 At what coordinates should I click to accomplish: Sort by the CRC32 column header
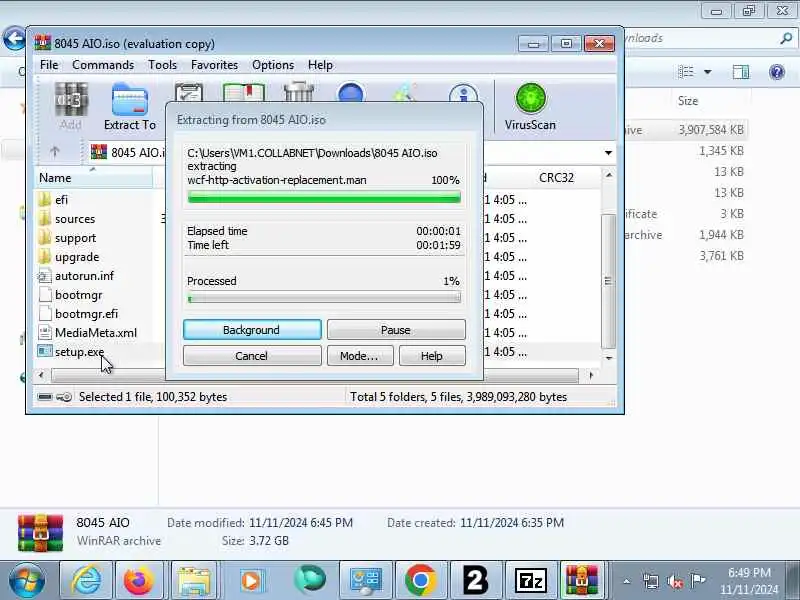pos(556,178)
